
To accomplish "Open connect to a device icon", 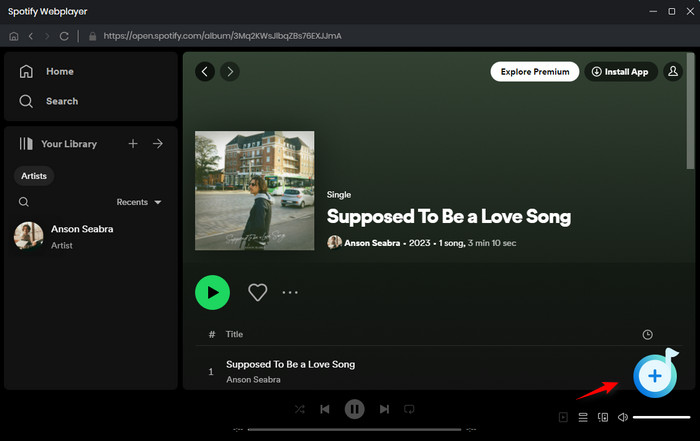I will 603,417.
